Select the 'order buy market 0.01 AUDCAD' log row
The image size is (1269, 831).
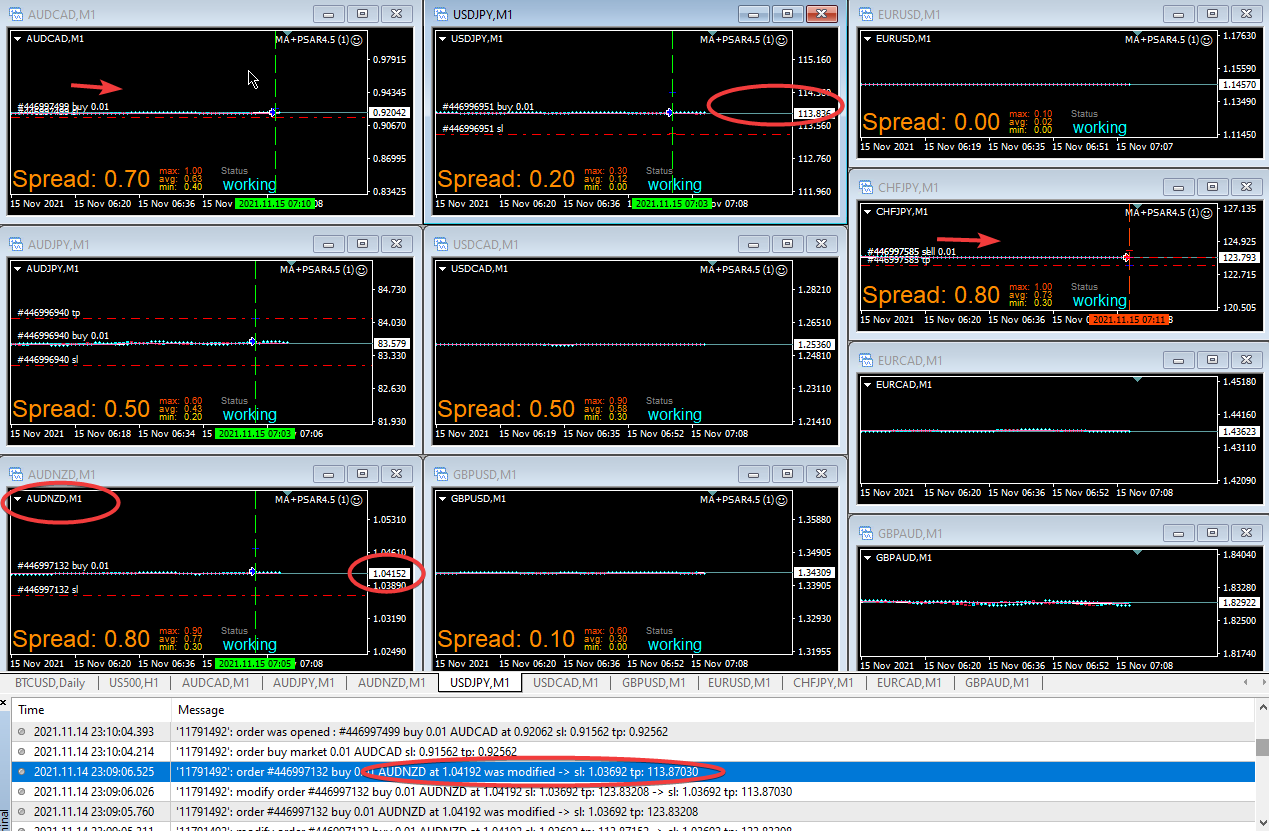pyautogui.click(x=633, y=751)
